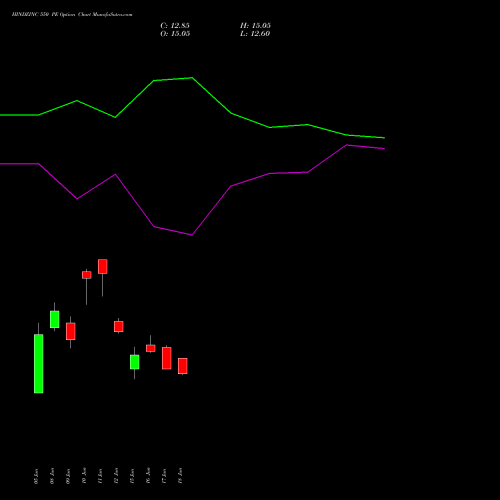The image size is (500, 500).
Task: Select the closing price value C: 12.85
Action: pyautogui.click(x=175, y=26)
